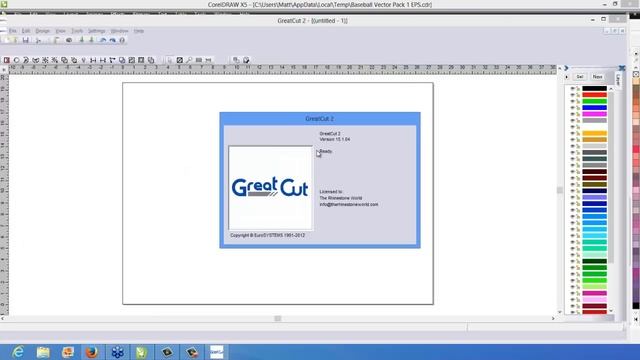Click 'The Rhinestone World' licensee text
The height and width of the screenshot is (360, 640).
click(x=341, y=198)
